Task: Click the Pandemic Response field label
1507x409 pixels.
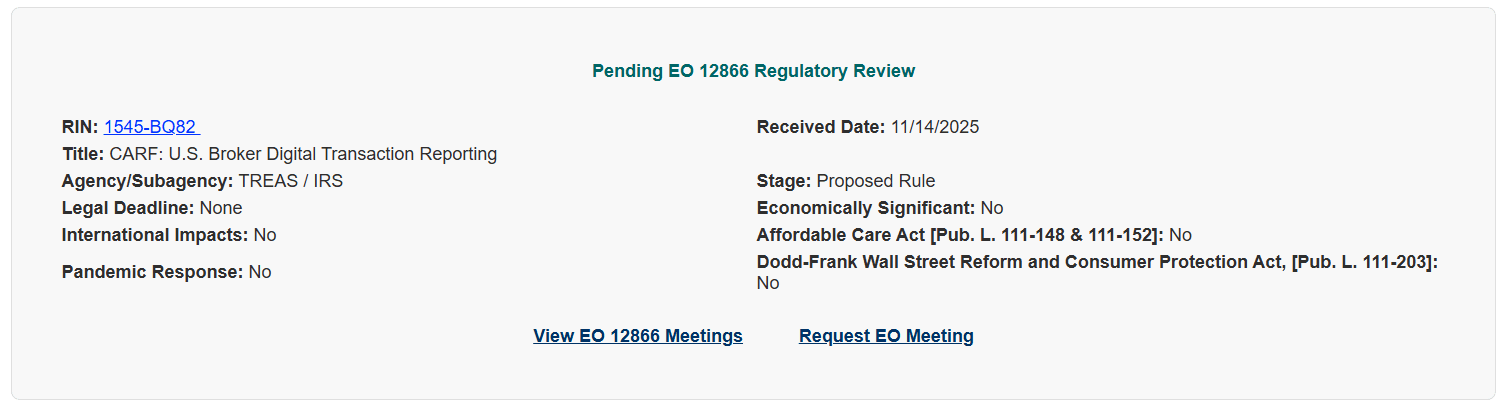Action: [152, 272]
